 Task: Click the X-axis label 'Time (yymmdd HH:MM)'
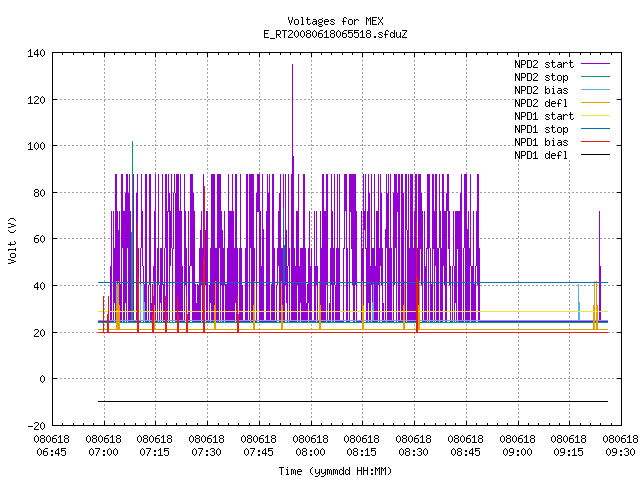[x=335, y=471]
